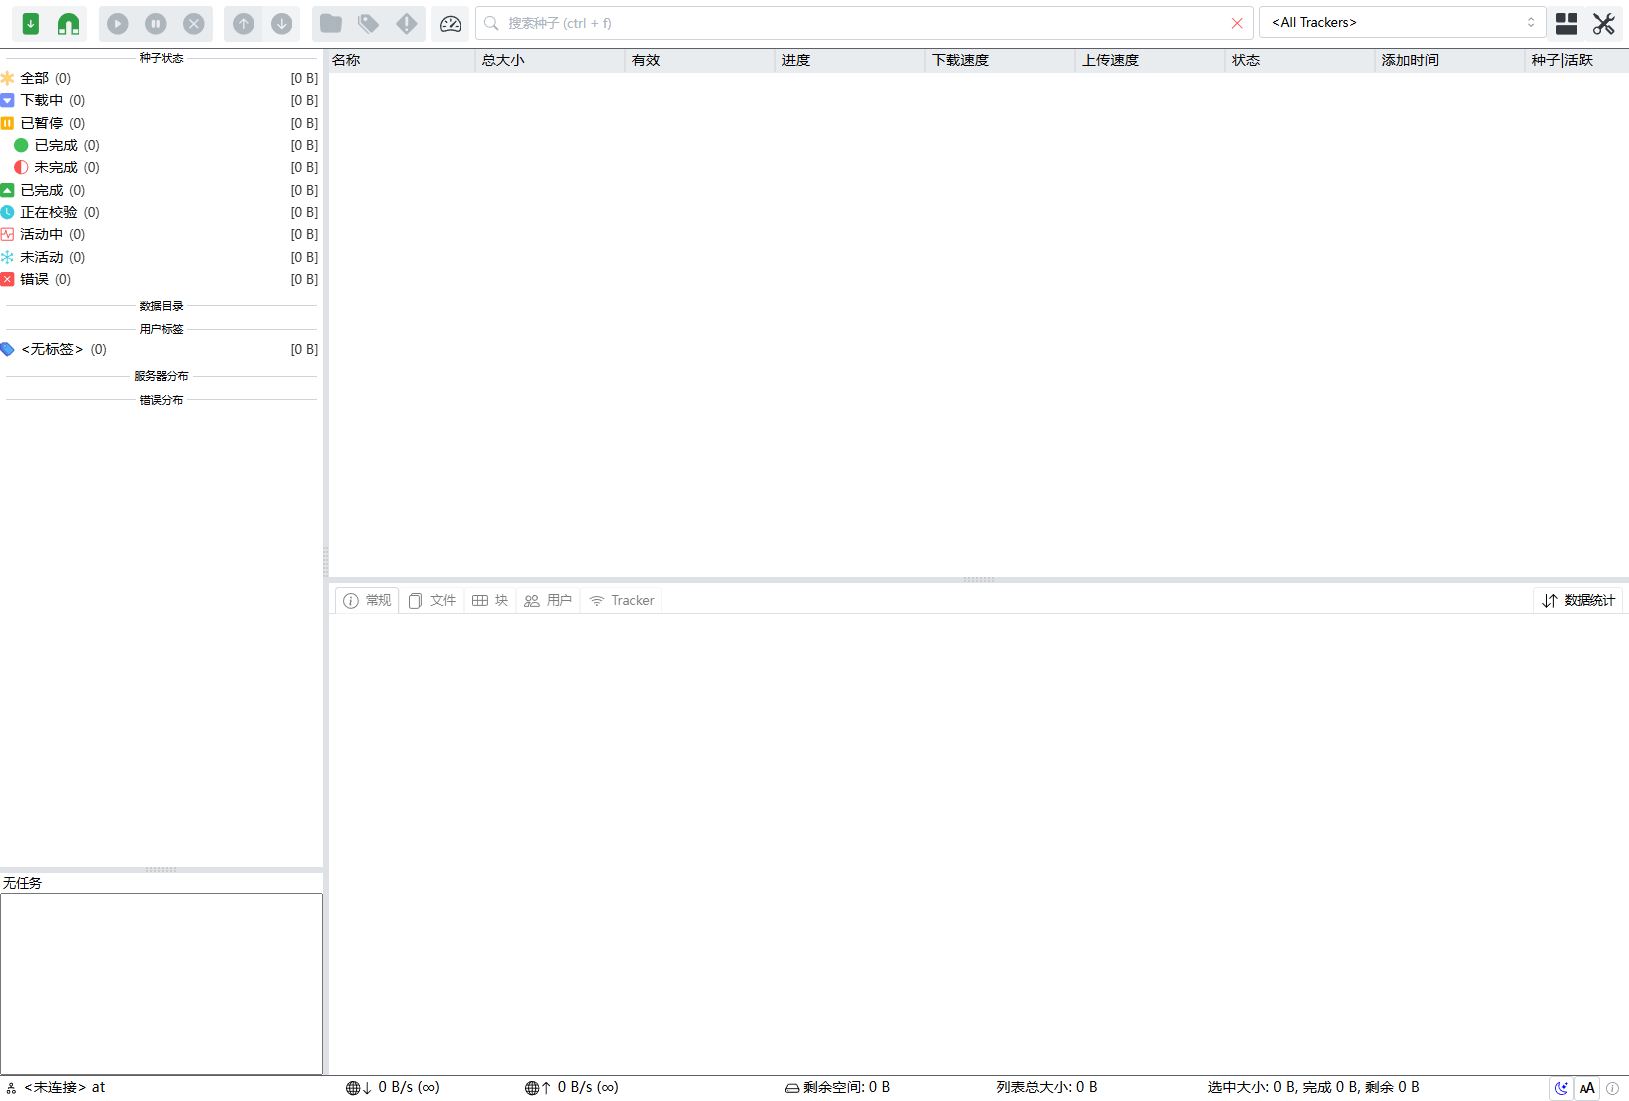The image size is (1629, 1101).
Task: Expand the 数据目录 section header
Action: pos(161,306)
